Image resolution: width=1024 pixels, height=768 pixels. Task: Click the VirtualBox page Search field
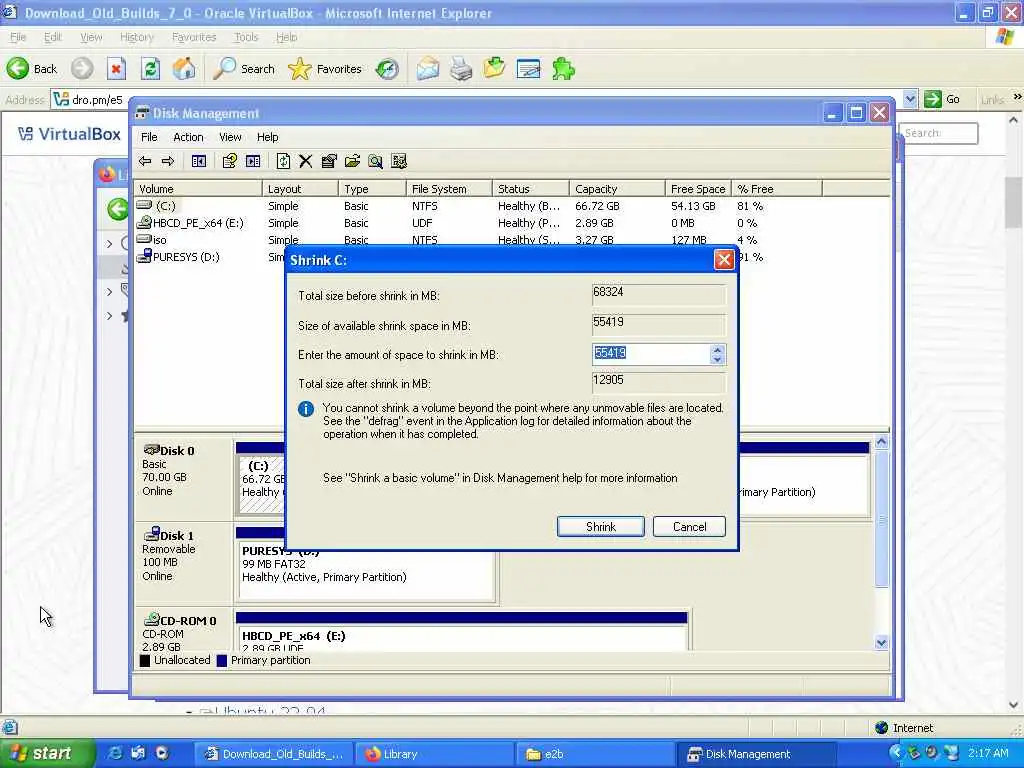tap(938, 133)
